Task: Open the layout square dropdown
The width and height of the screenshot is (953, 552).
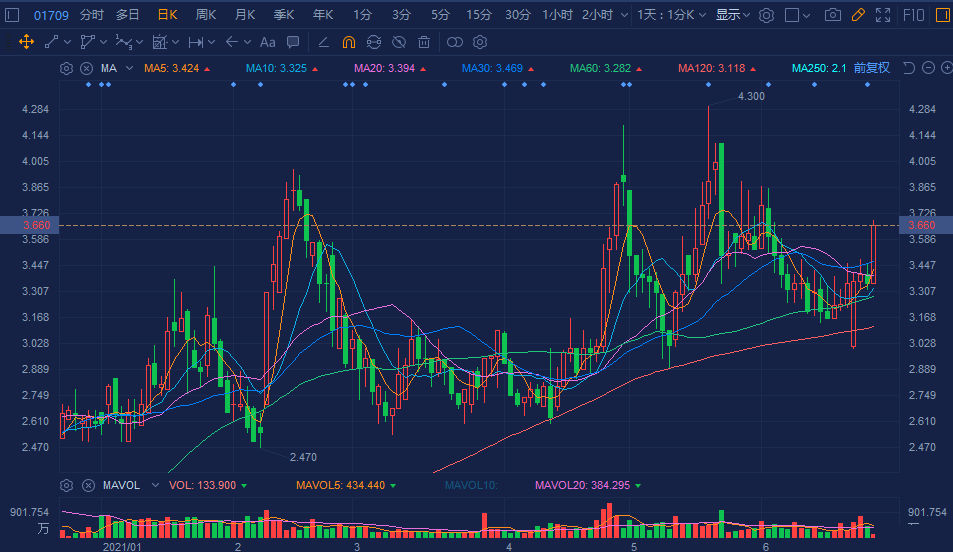Action: click(x=797, y=15)
